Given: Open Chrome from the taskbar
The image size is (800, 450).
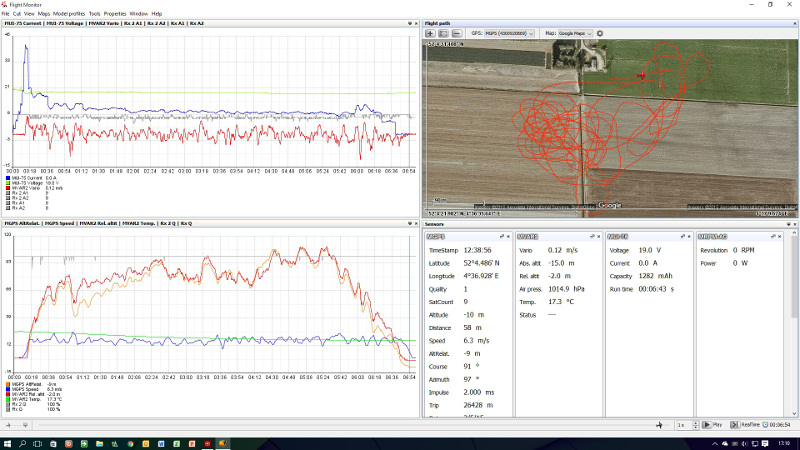Looking at the screenshot, I should [x=130, y=444].
